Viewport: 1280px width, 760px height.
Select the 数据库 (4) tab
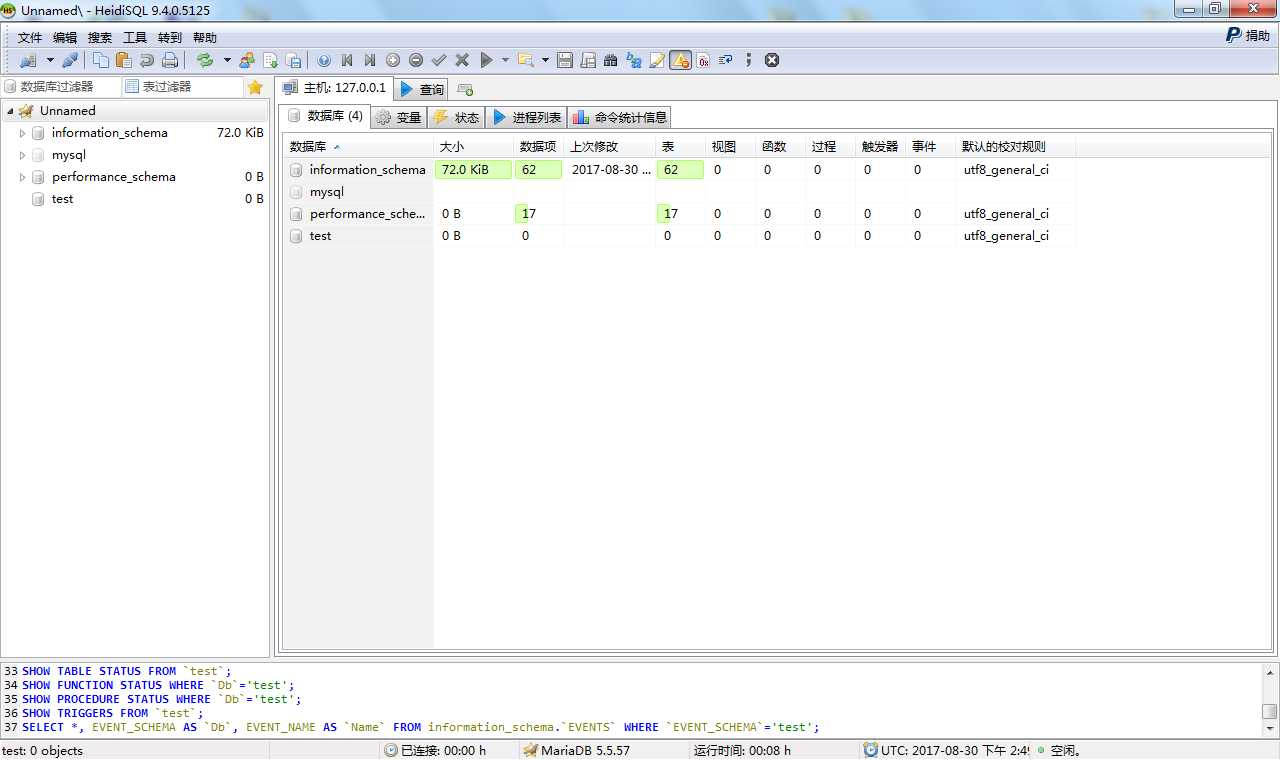pos(325,116)
